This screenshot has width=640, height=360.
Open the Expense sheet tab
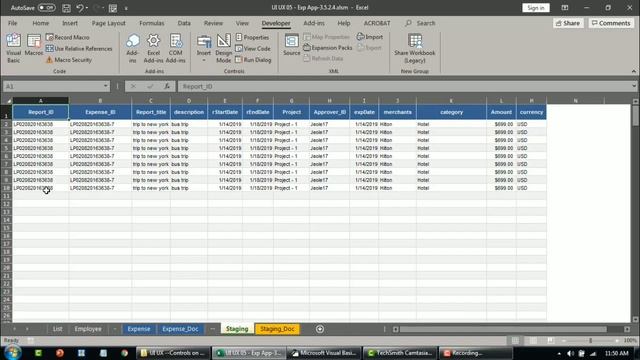pos(139,329)
